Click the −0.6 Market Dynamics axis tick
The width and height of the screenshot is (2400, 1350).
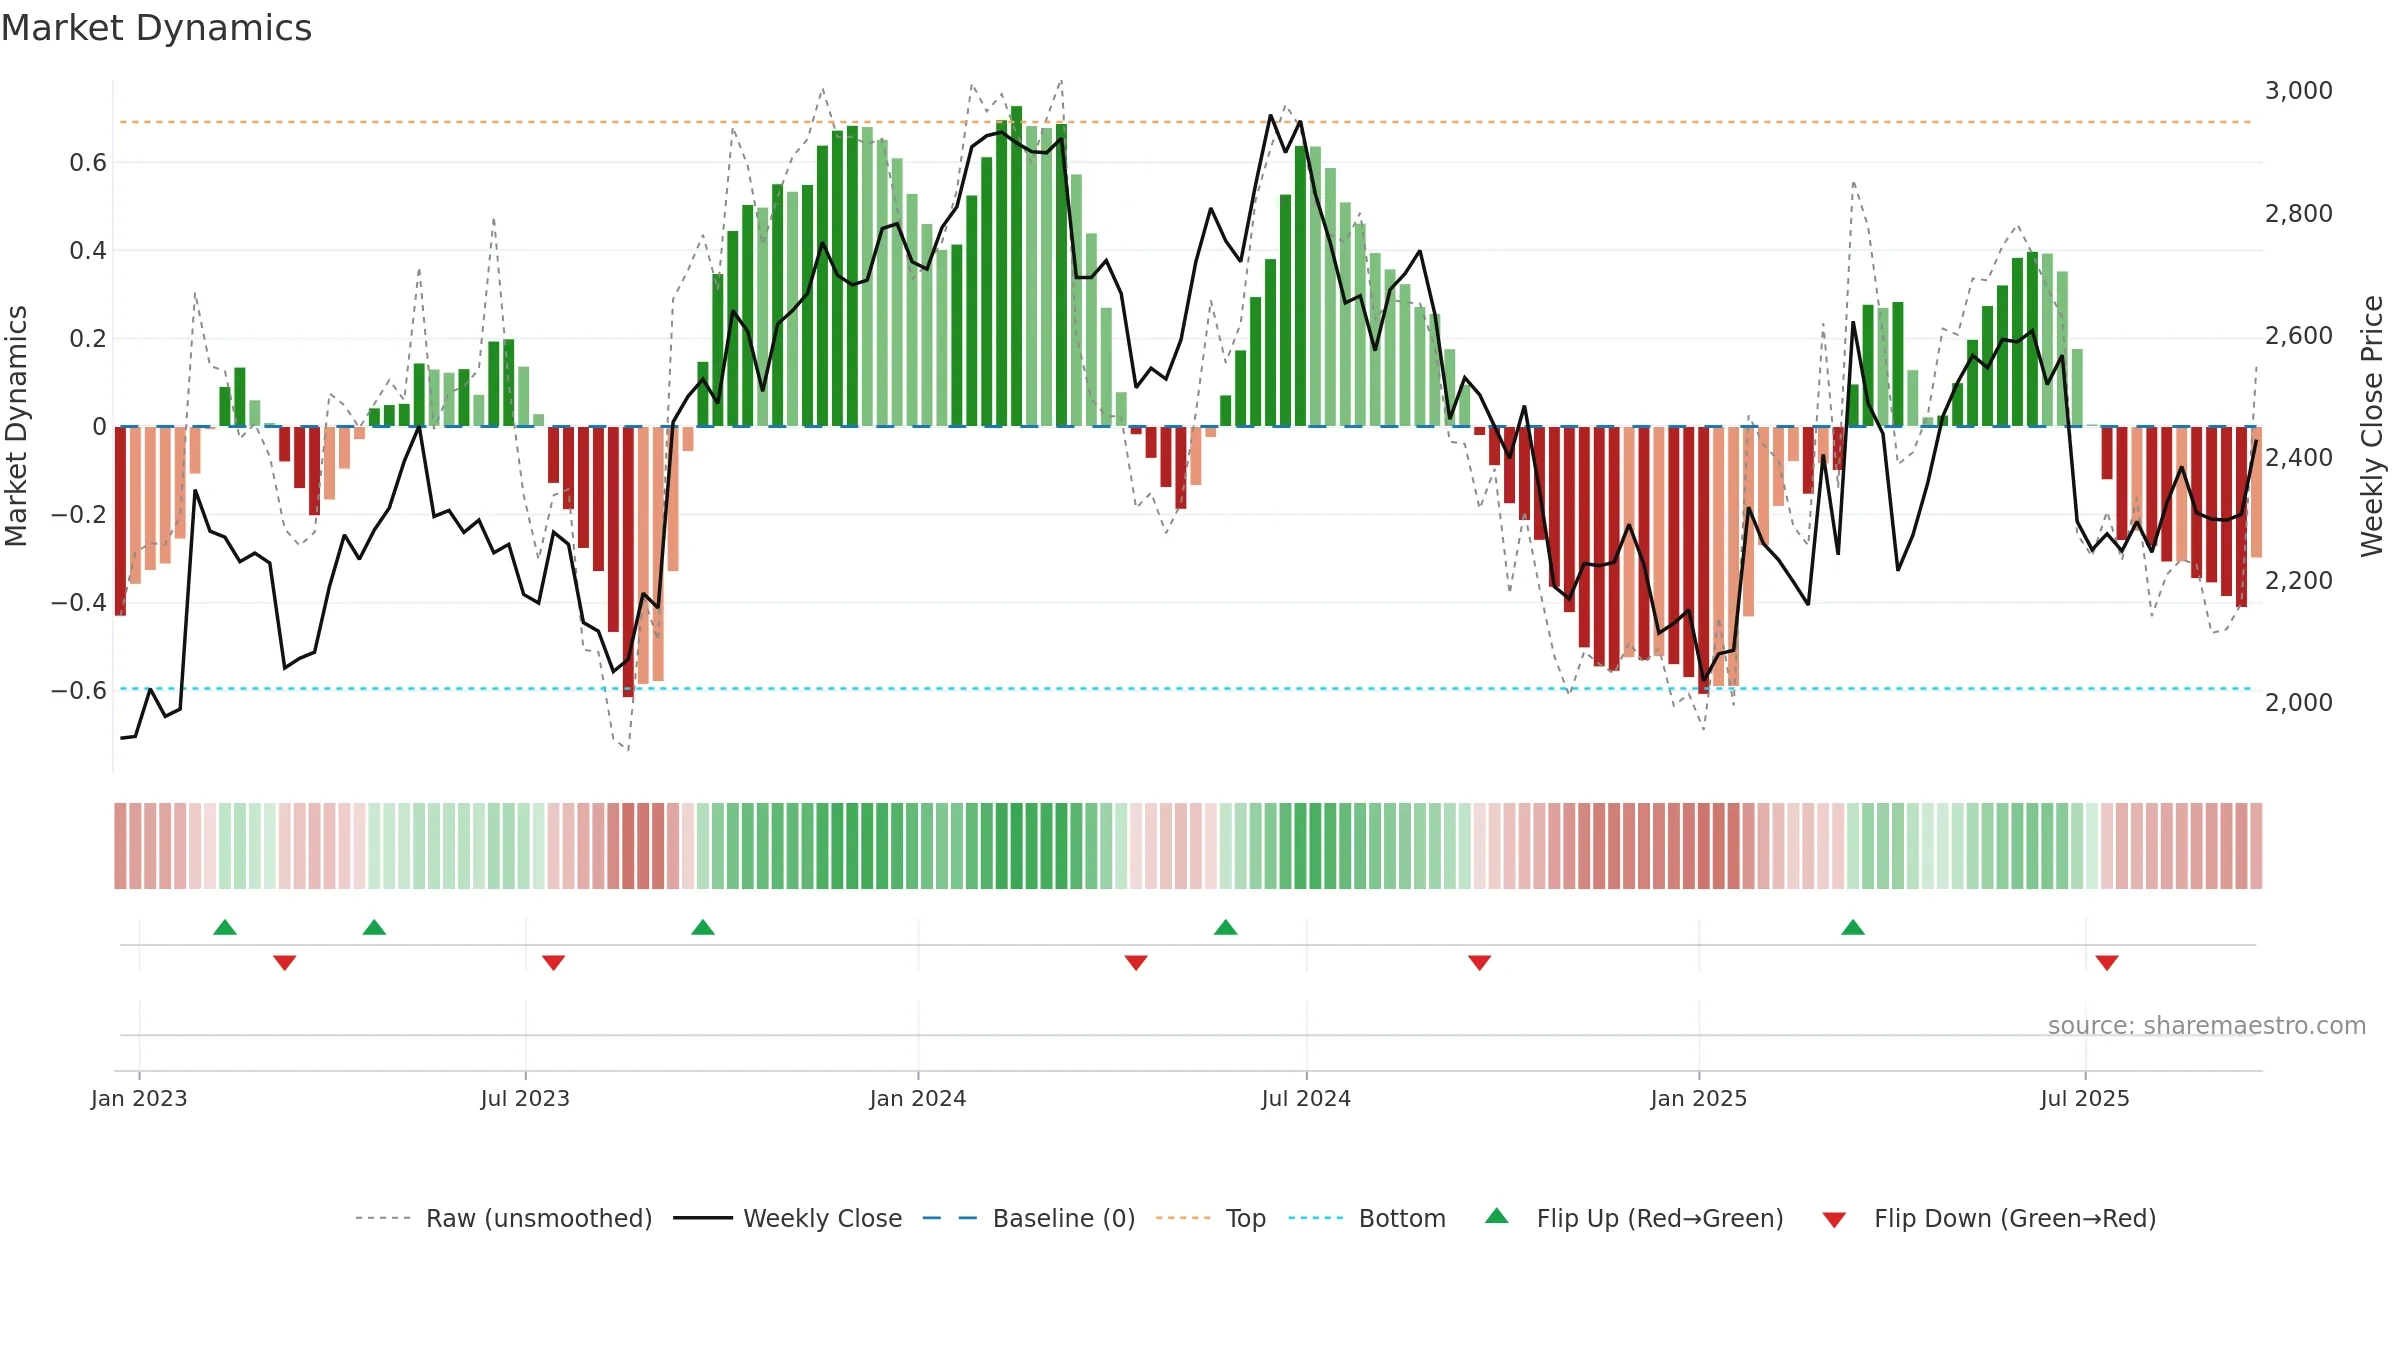(x=79, y=691)
